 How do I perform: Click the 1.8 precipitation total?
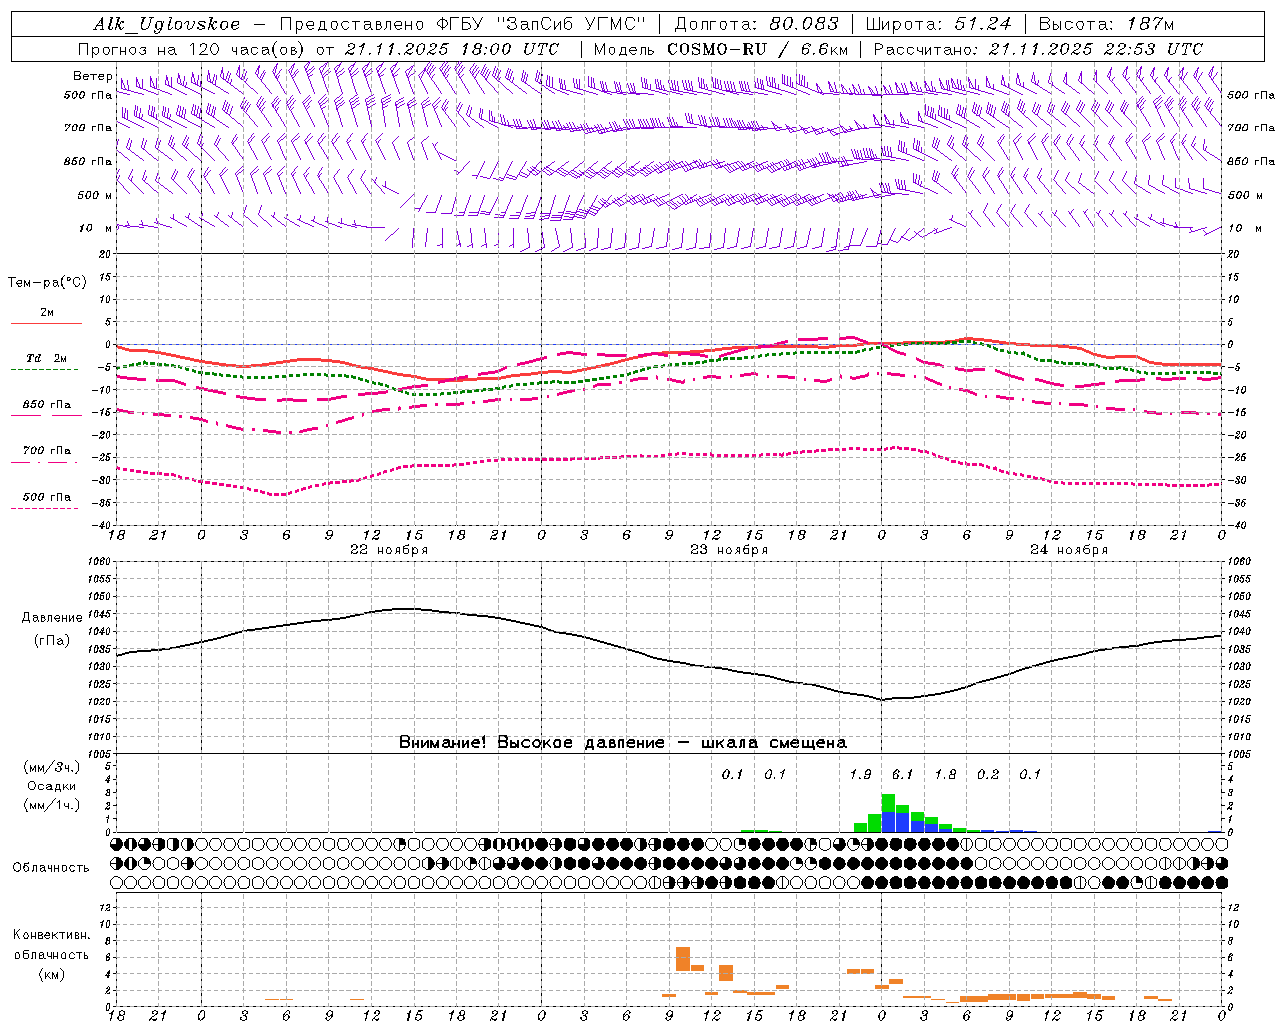[945, 774]
